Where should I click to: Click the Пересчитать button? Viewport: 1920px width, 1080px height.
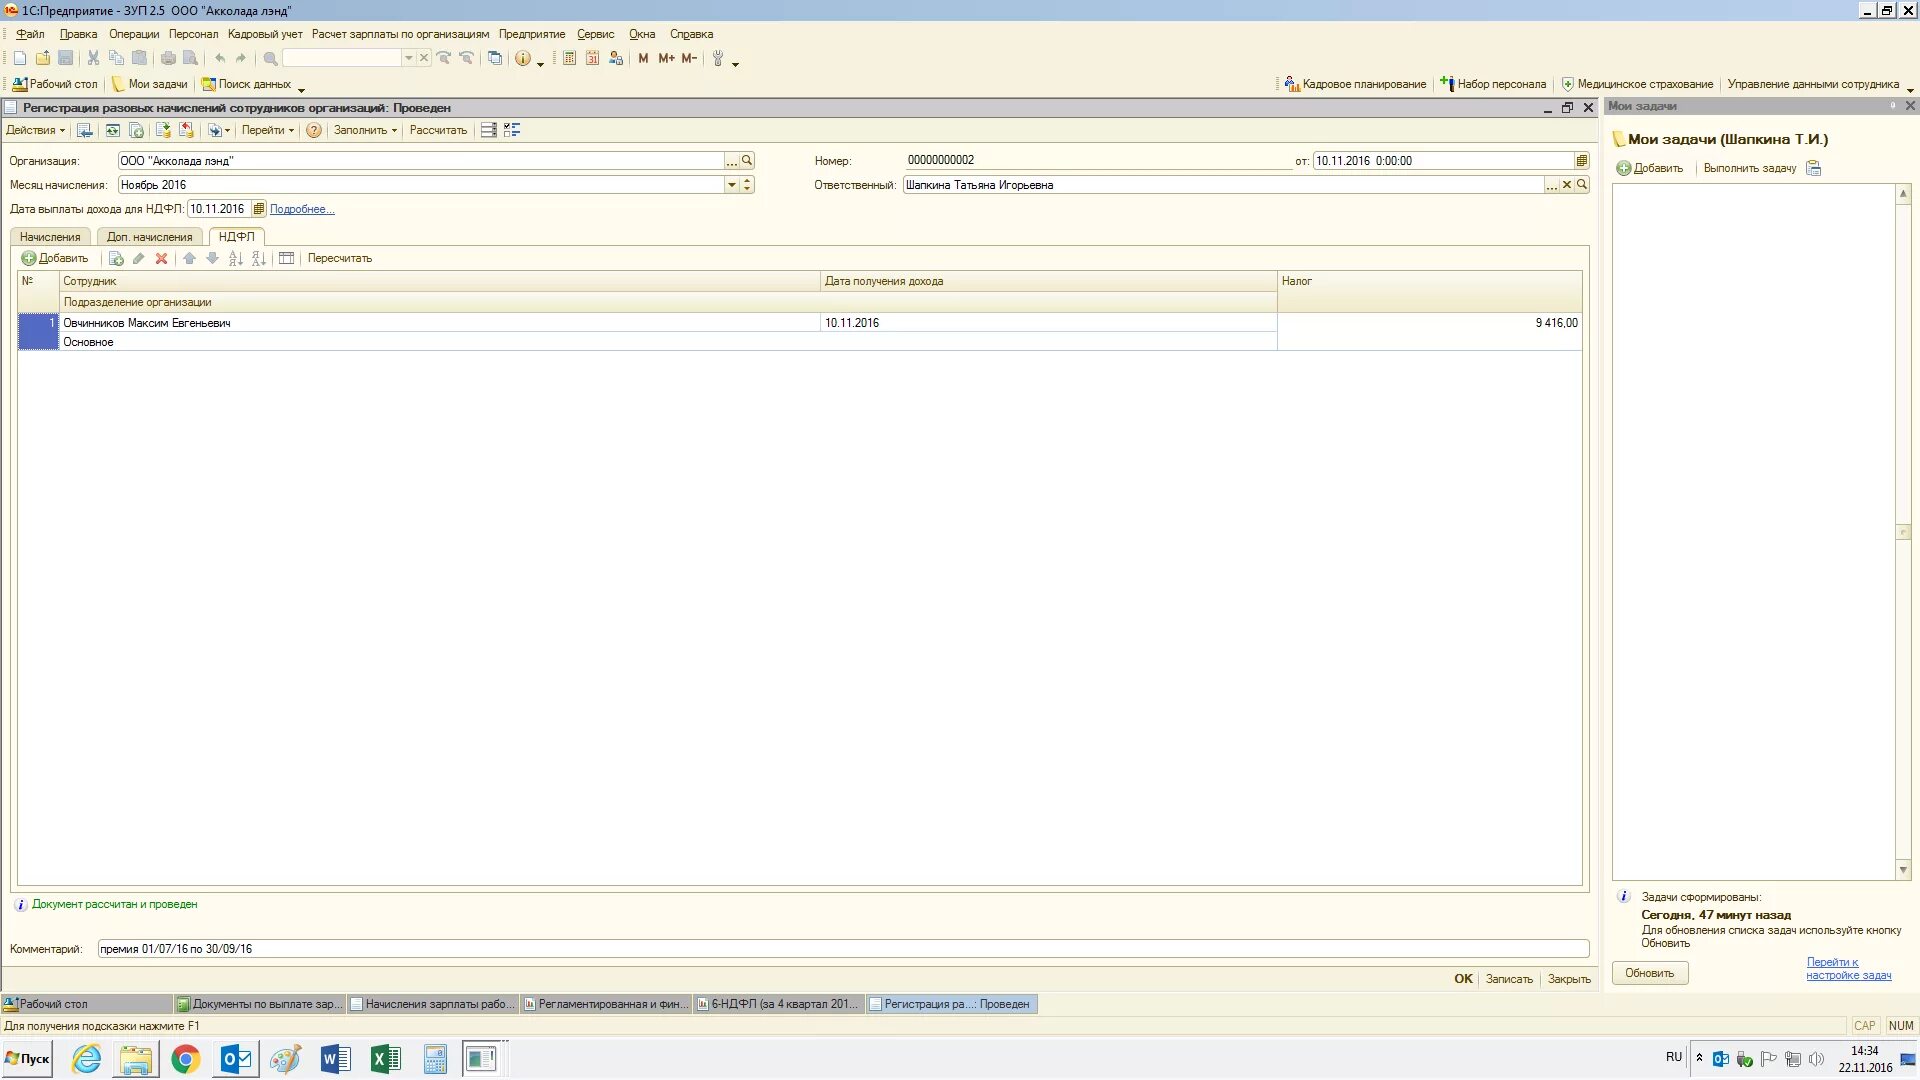(x=340, y=258)
